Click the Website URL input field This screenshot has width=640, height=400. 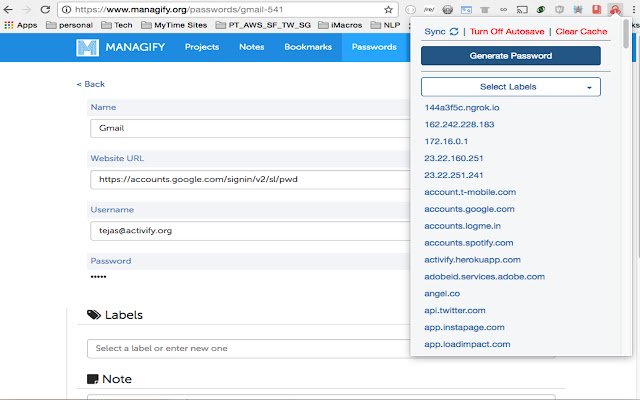point(250,180)
